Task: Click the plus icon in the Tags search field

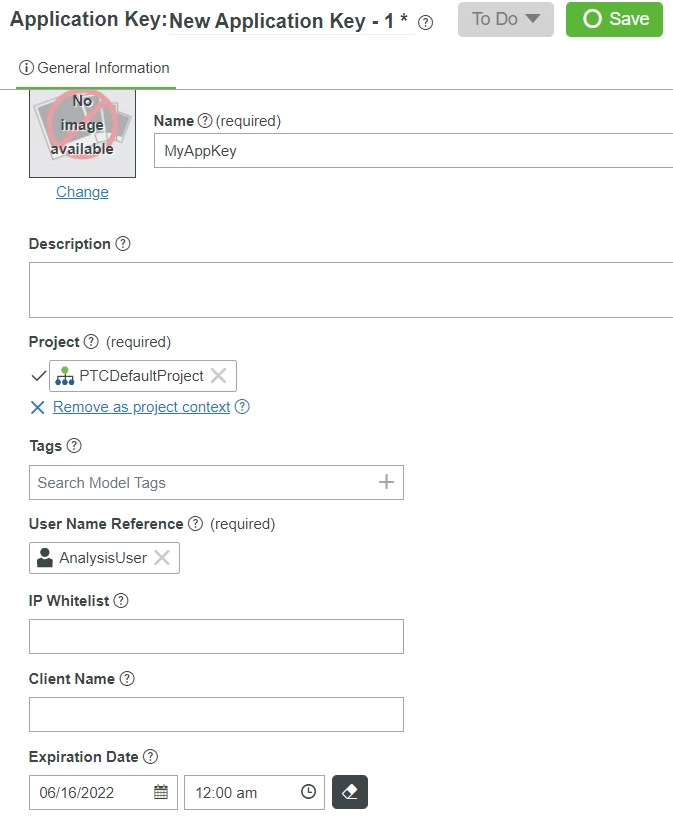Action: point(386,482)
